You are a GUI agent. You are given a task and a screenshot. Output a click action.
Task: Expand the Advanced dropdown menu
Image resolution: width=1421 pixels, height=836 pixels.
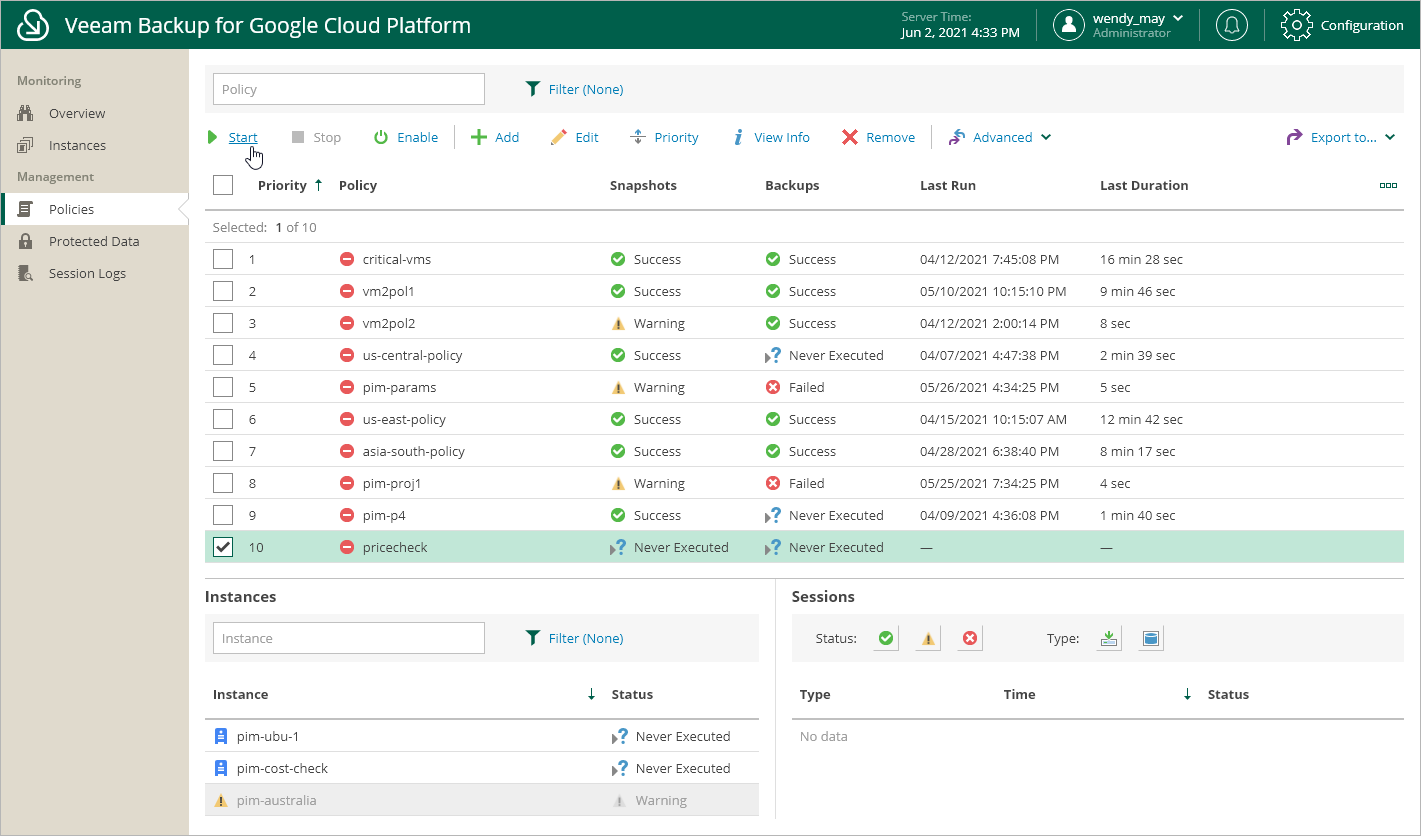(1000, 137)
